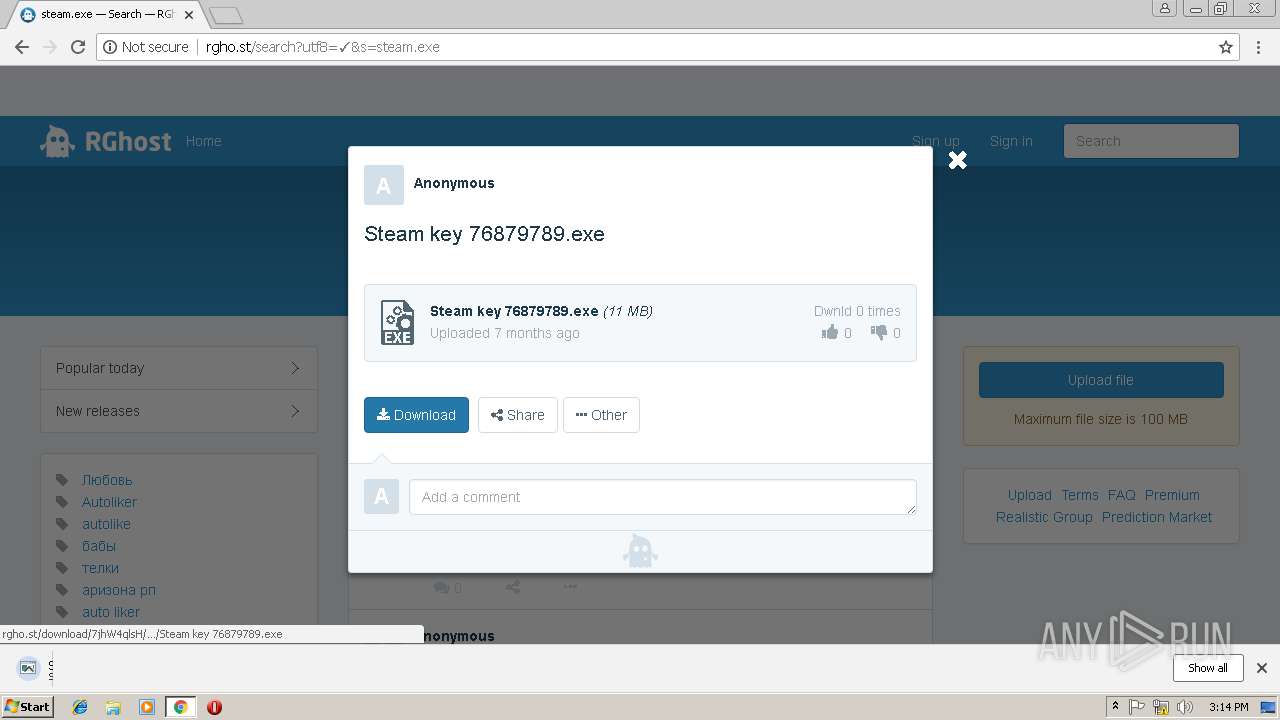Image resolution: width=1280 pixels, height=720 pixels.
Task: Click the Chrome profile icon
Action: [x=1165, y=9]
